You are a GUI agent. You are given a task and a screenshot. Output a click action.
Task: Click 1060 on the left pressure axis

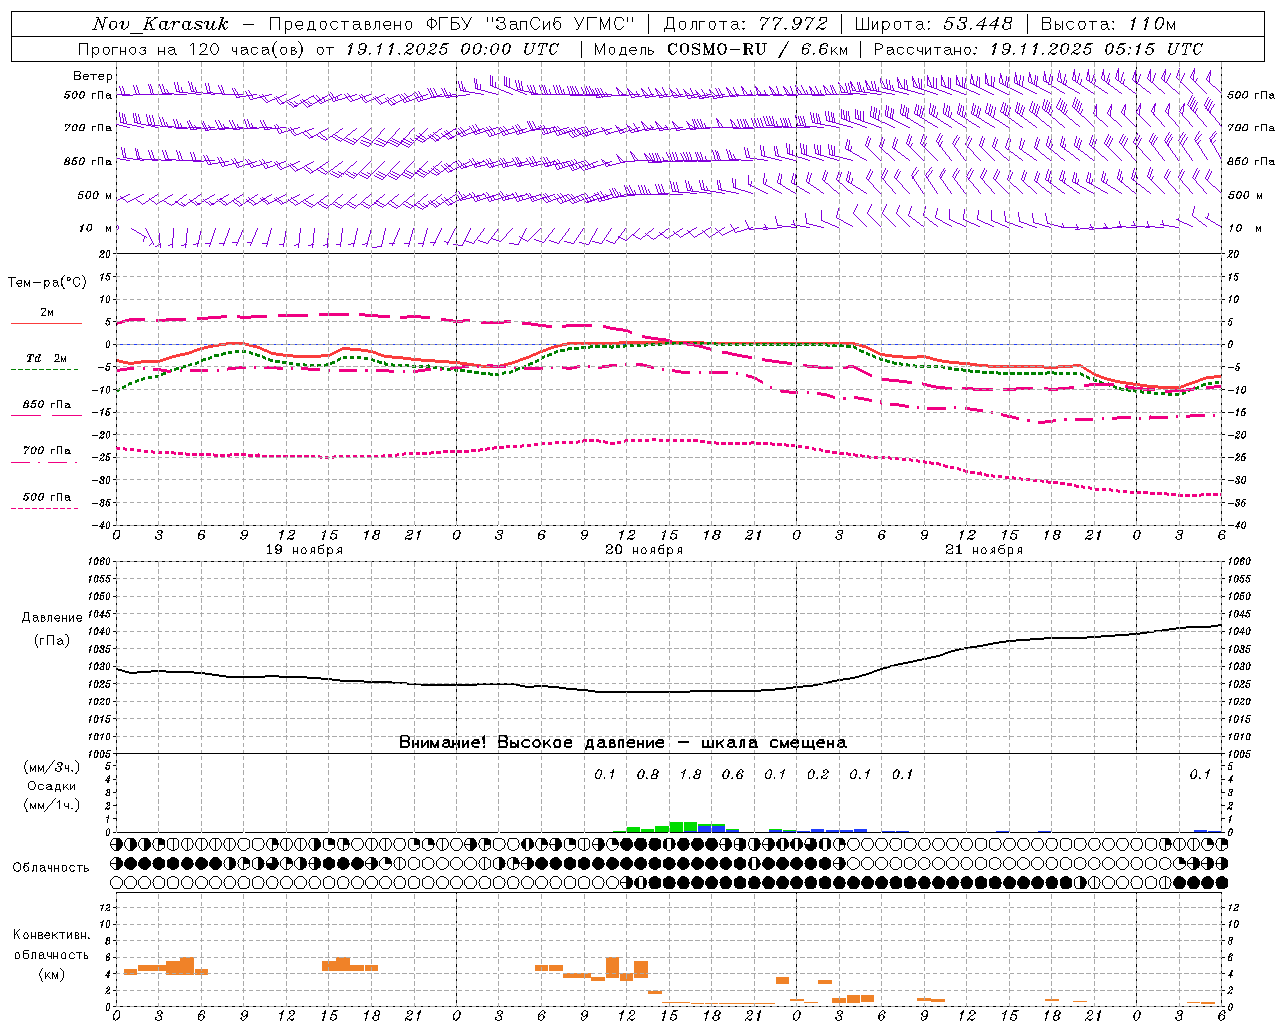98,562
